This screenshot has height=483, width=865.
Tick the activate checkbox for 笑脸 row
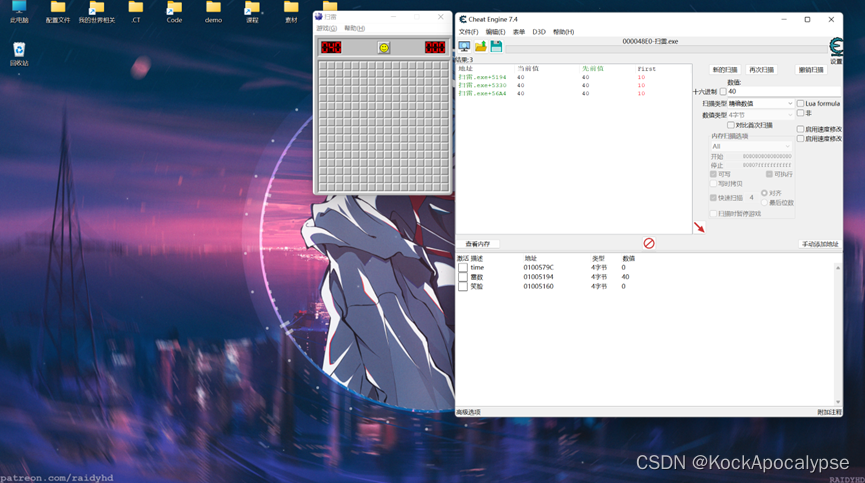click(463, 286)
